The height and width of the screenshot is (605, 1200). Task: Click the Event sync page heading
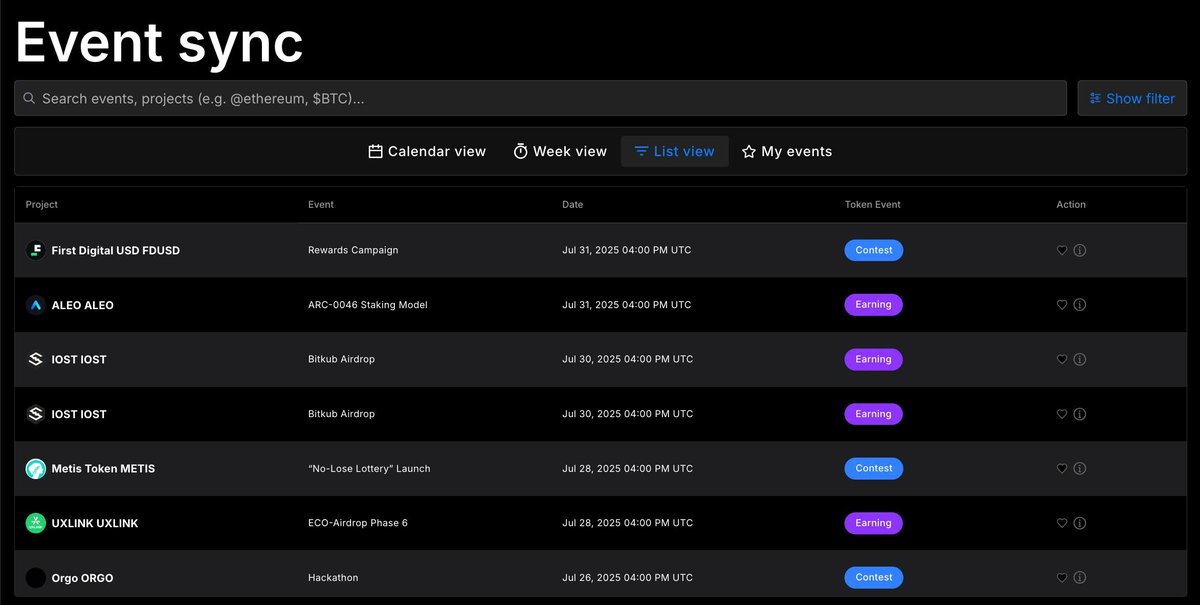coord(160,42)
